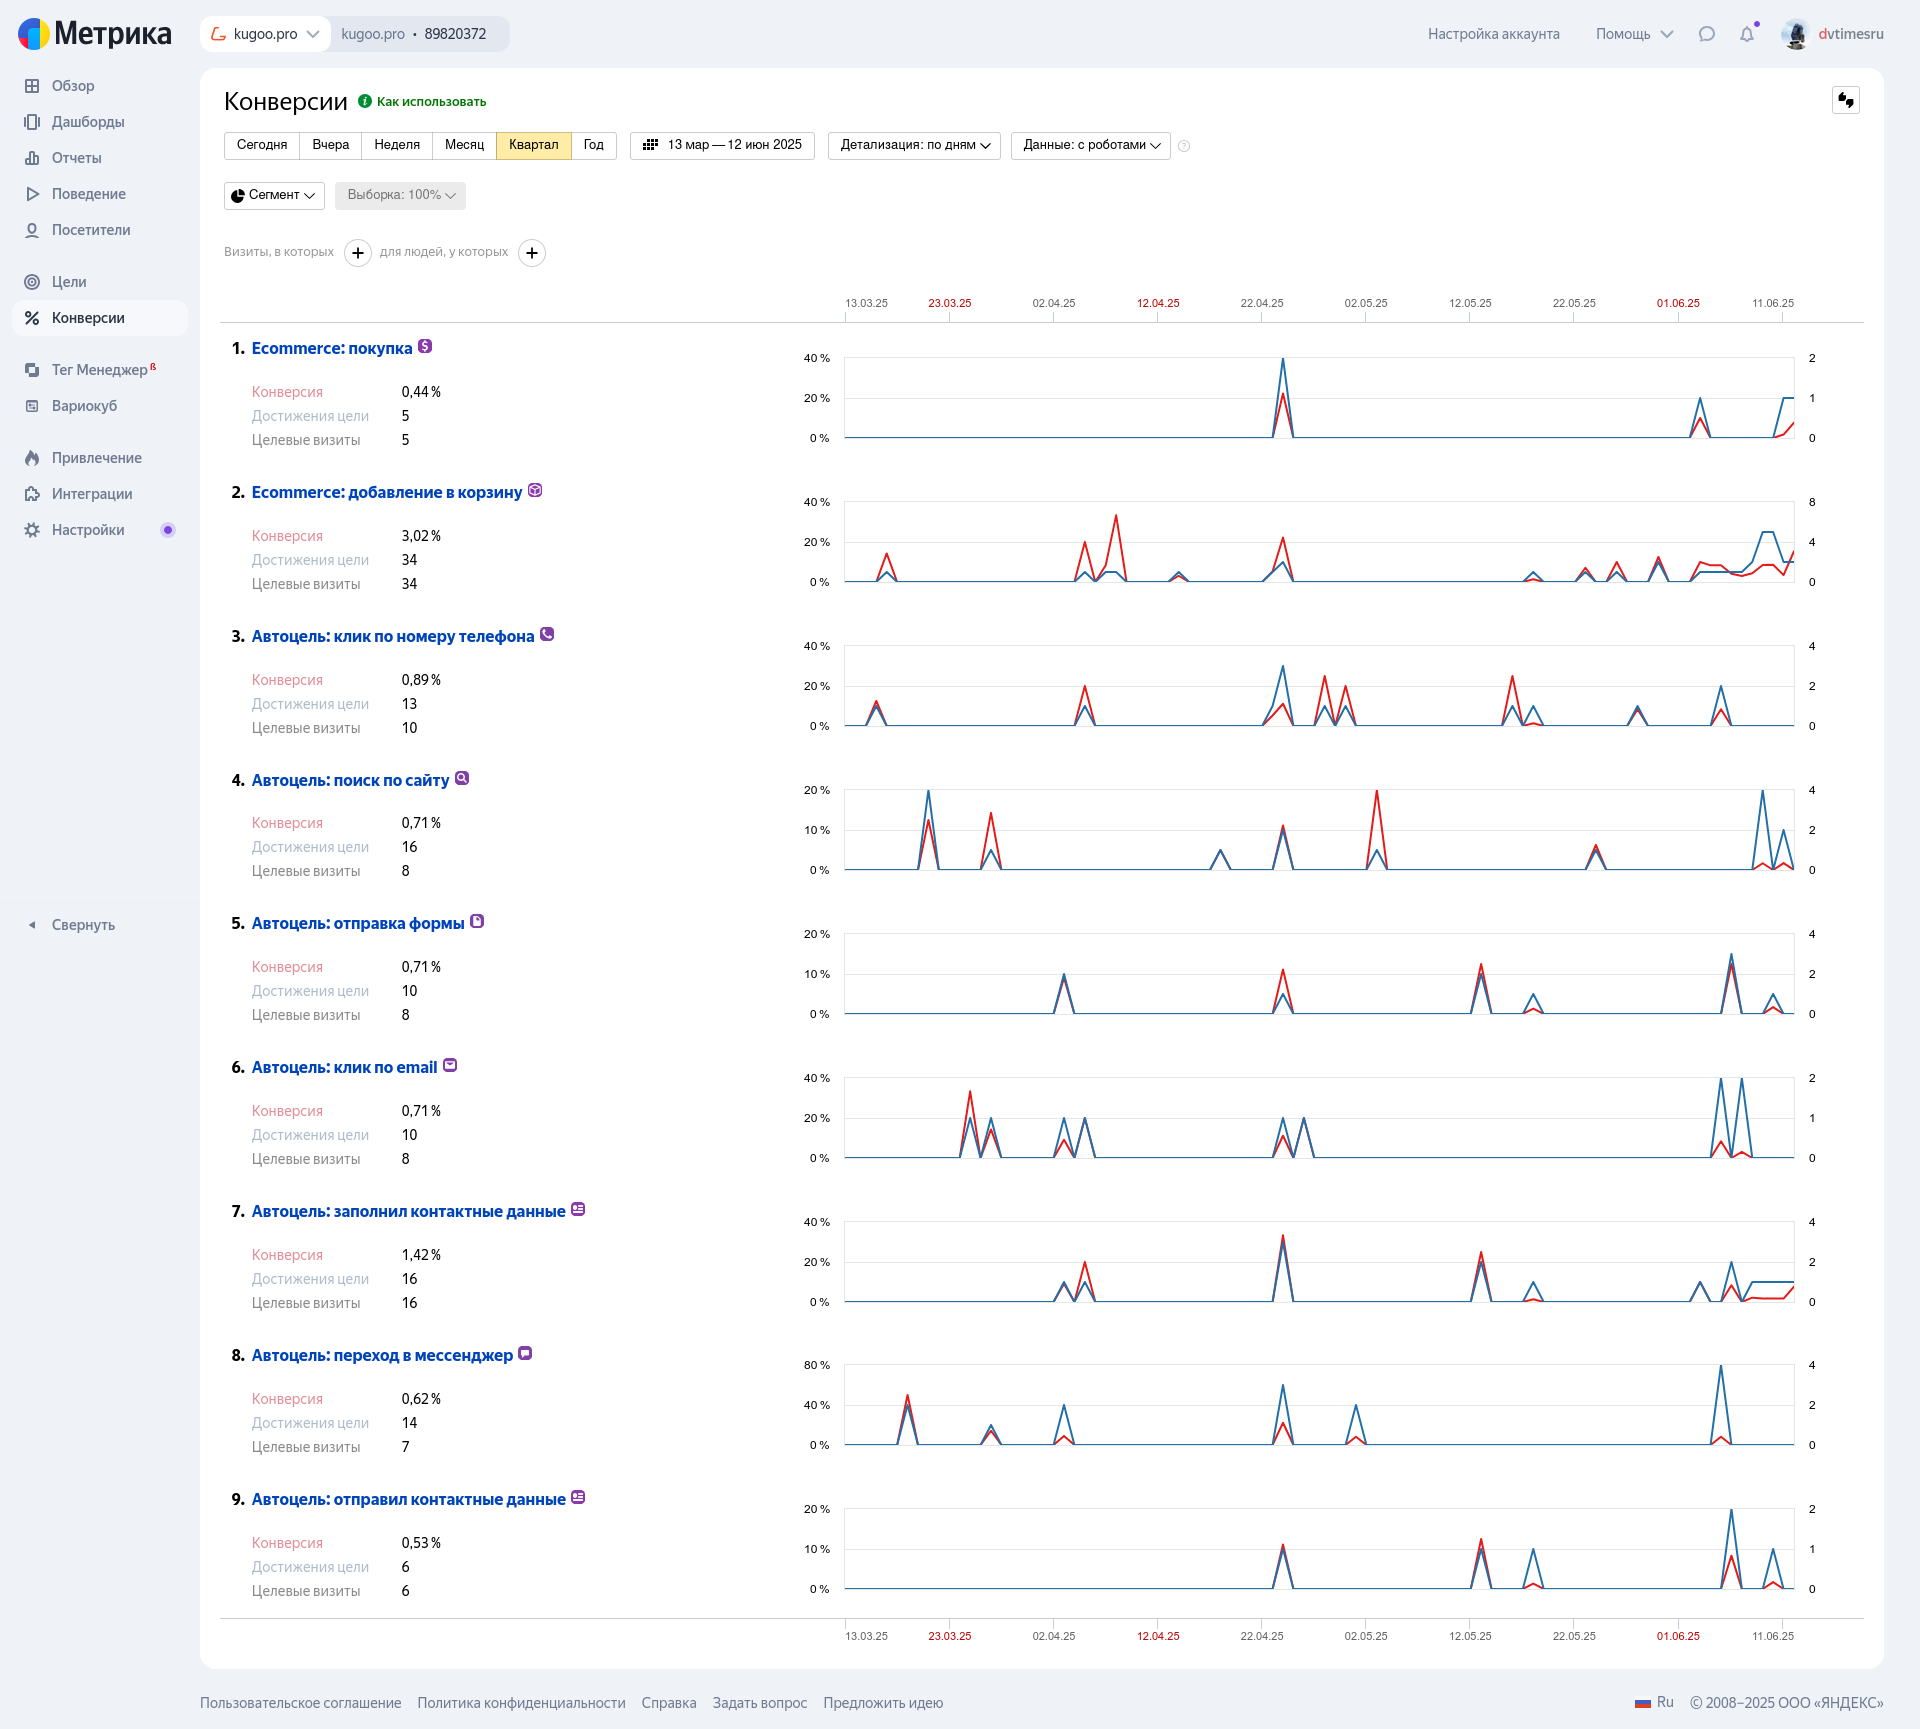Open the Сегмент dropdown
The width and height of the screenshot is (1920, 1729).
(x=274, y=195)
